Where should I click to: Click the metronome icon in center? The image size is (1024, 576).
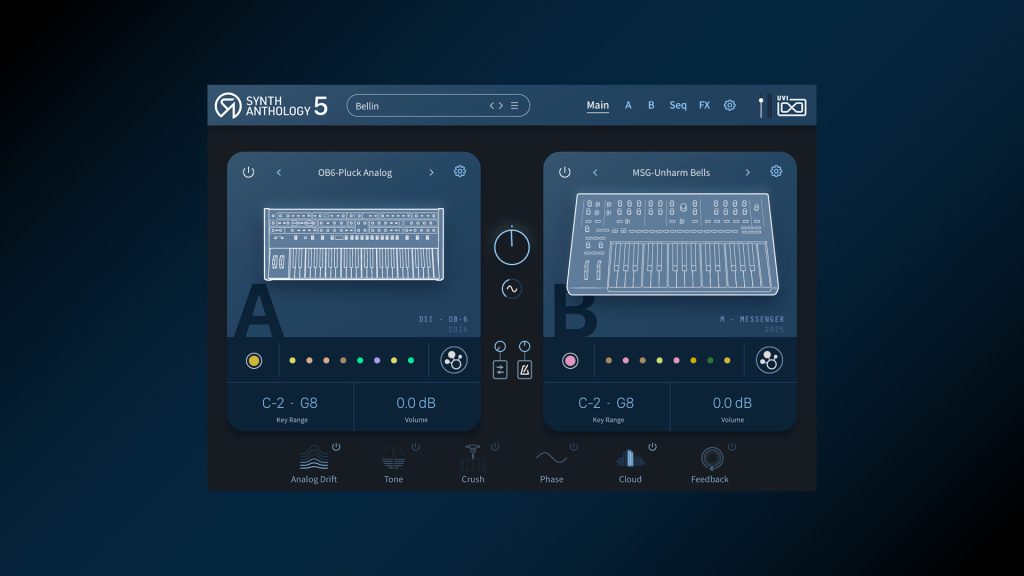point(524,370)
